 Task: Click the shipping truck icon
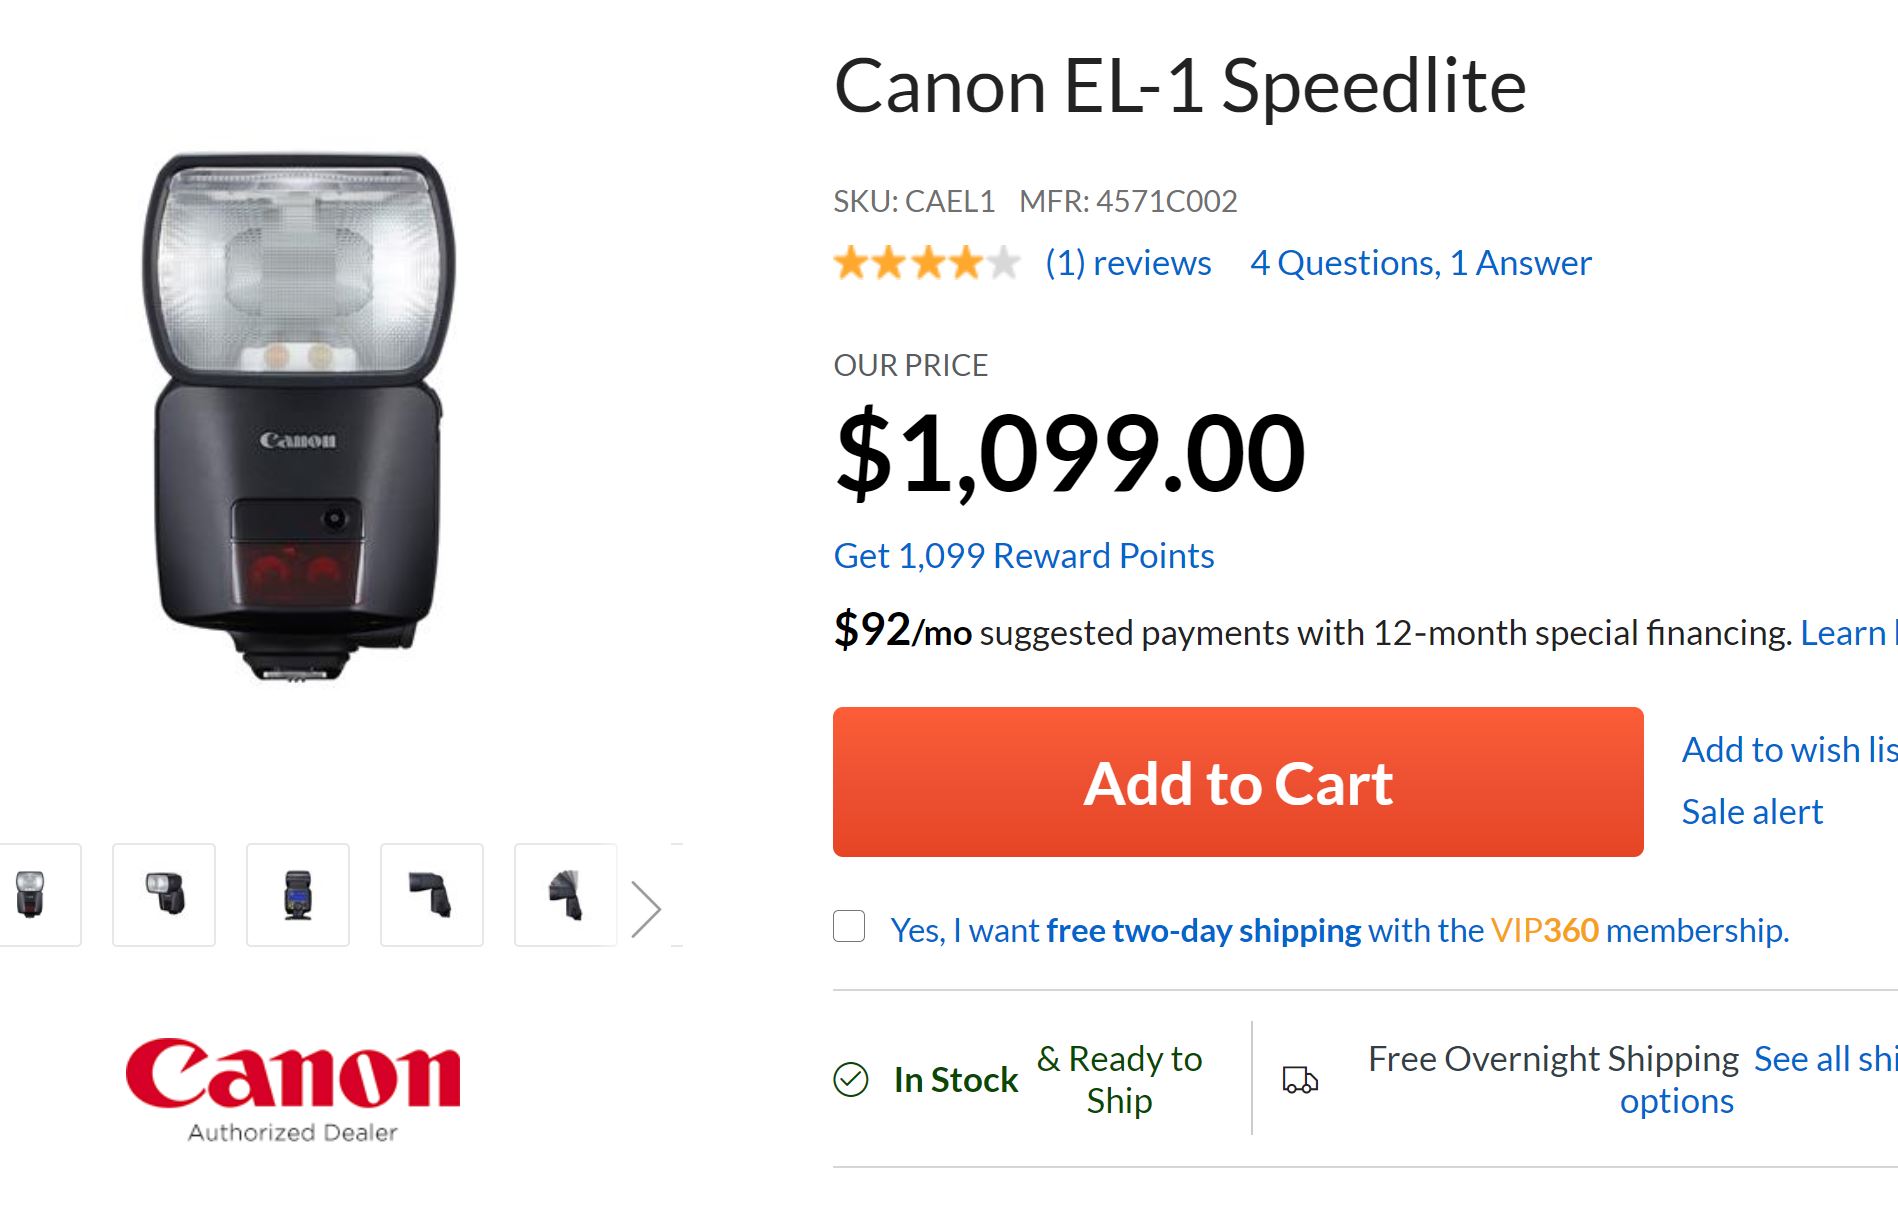click(x=1300, y=1079)
